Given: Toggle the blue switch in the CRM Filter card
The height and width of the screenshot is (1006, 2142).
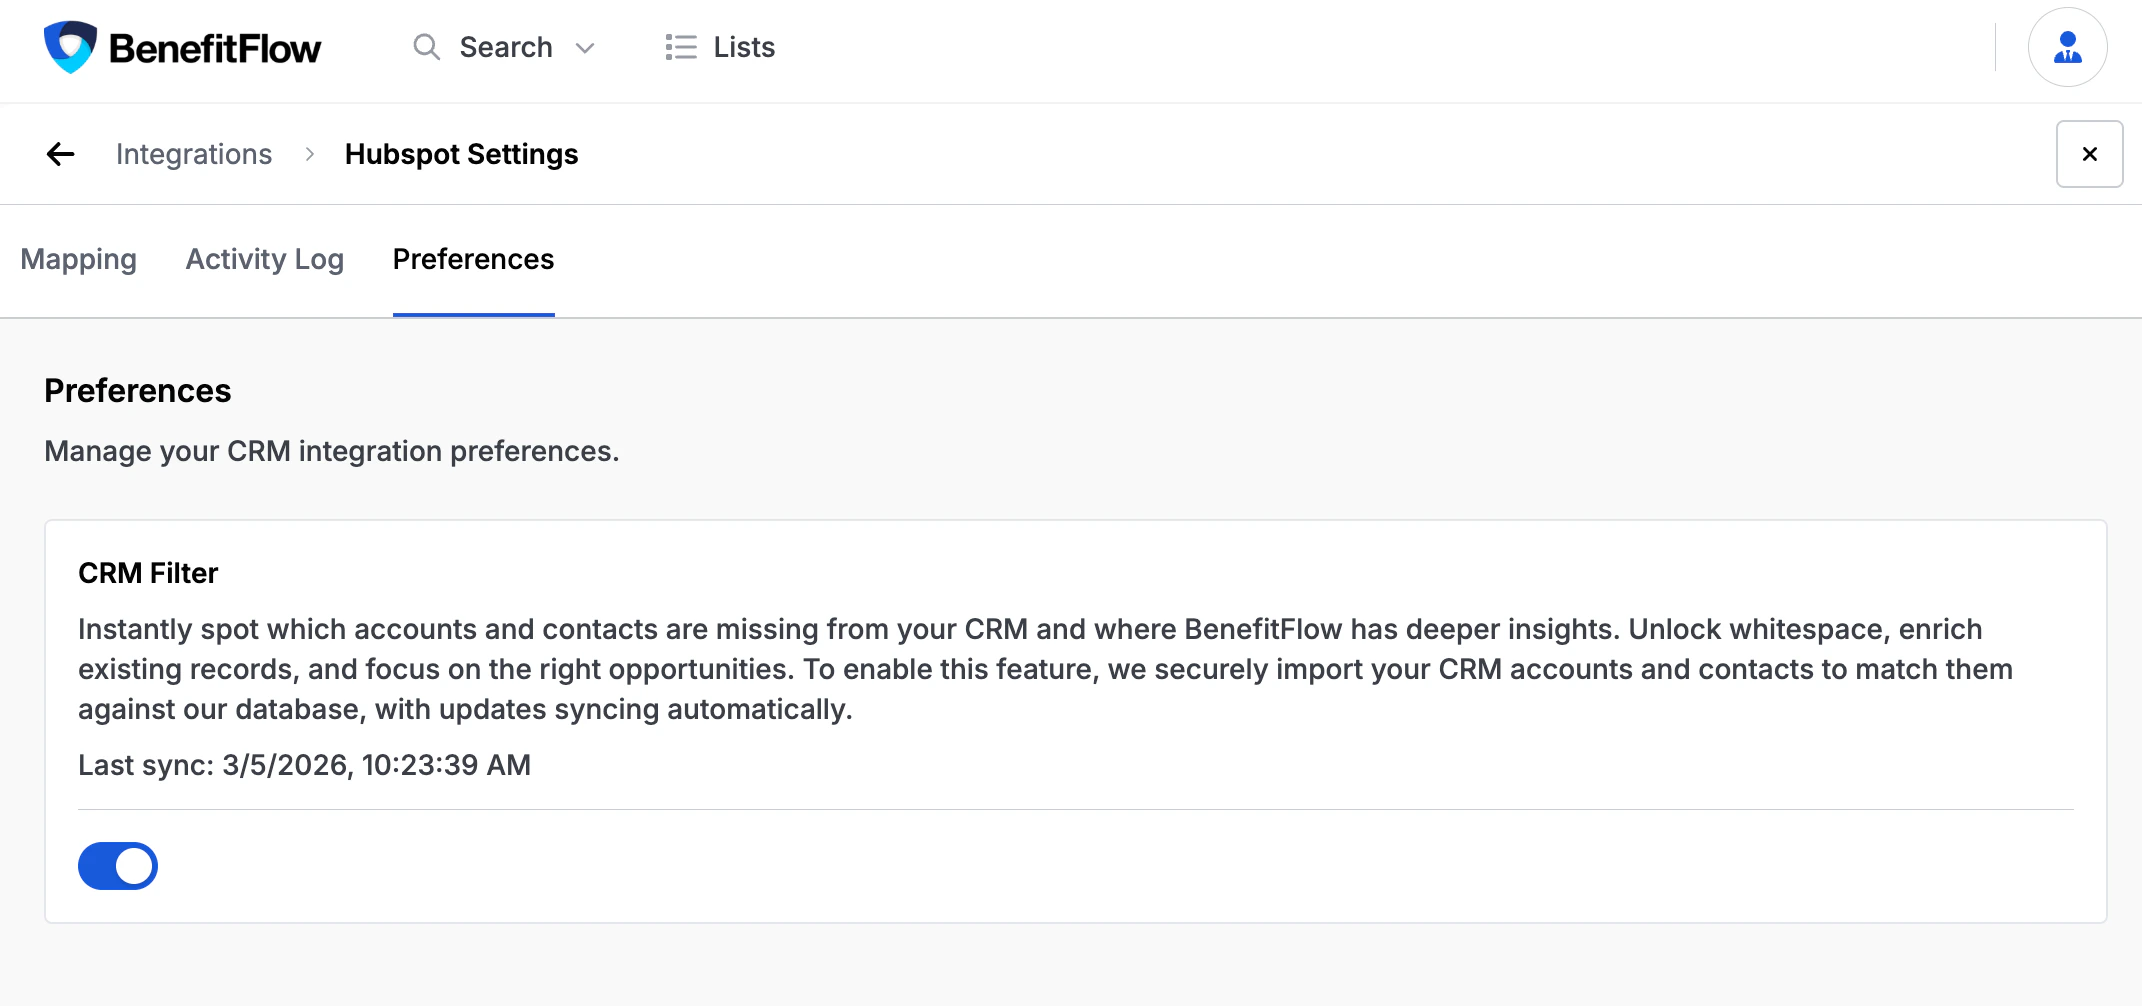Looking at the screenshot, I should click(117, 865).
